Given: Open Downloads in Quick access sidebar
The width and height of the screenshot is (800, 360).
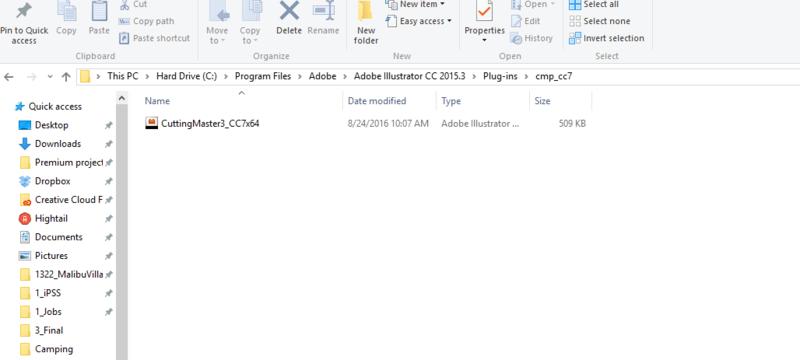Looking at the screenshot, I should (58, 144).
